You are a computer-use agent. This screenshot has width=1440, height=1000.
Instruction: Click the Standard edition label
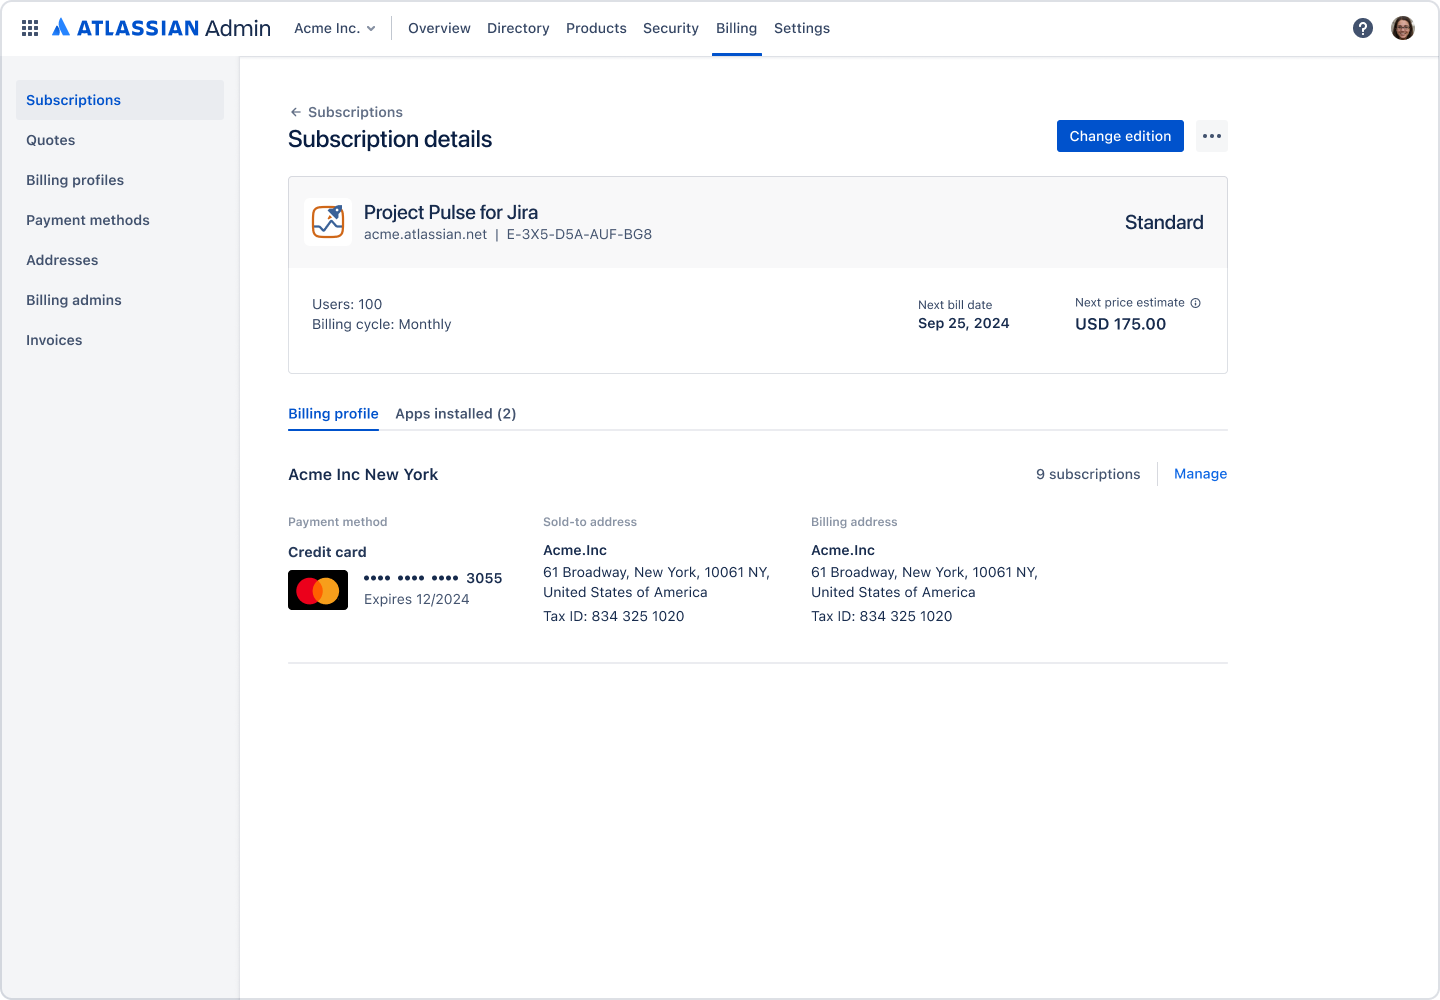(1164, 222)
